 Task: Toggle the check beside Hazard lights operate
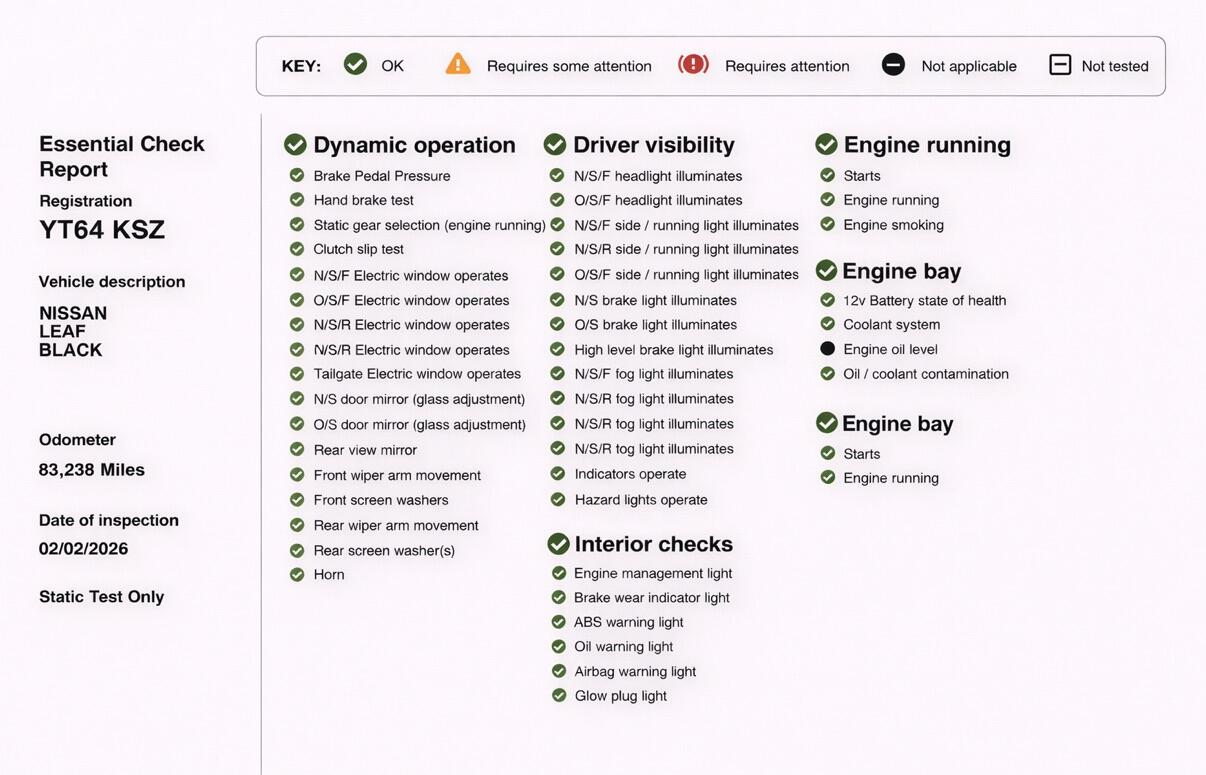558,499
